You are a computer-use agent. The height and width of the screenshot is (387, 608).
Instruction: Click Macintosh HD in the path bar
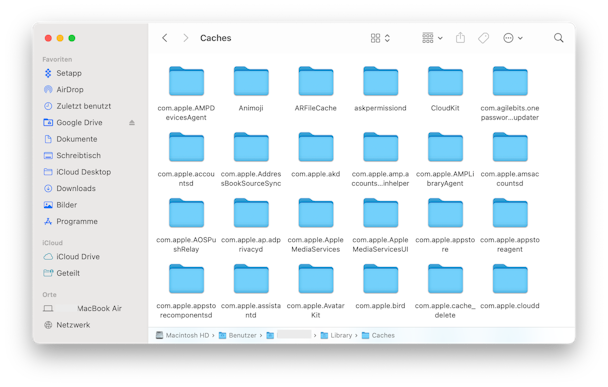[x=183, y=335]
